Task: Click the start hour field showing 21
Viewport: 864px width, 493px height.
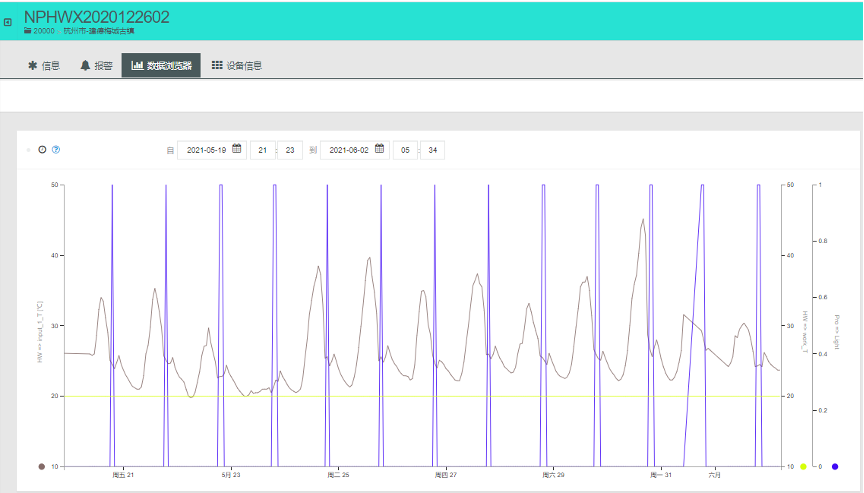Action: [262, 150]
